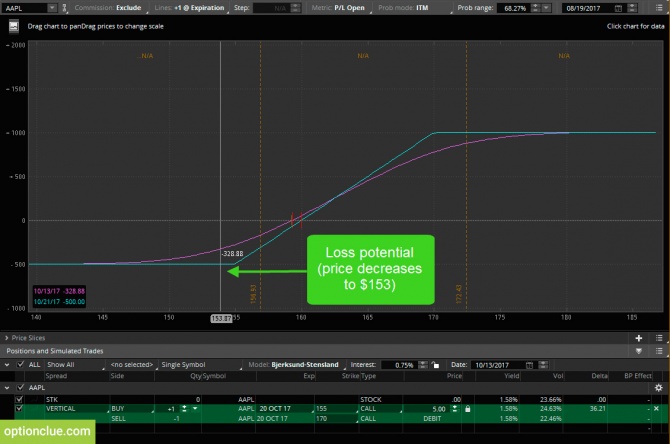Image resolution: width=670 pixels, height=444 pixels.
Task: Open the CALL type dropdown in BUY row
Action: [381, 409]
